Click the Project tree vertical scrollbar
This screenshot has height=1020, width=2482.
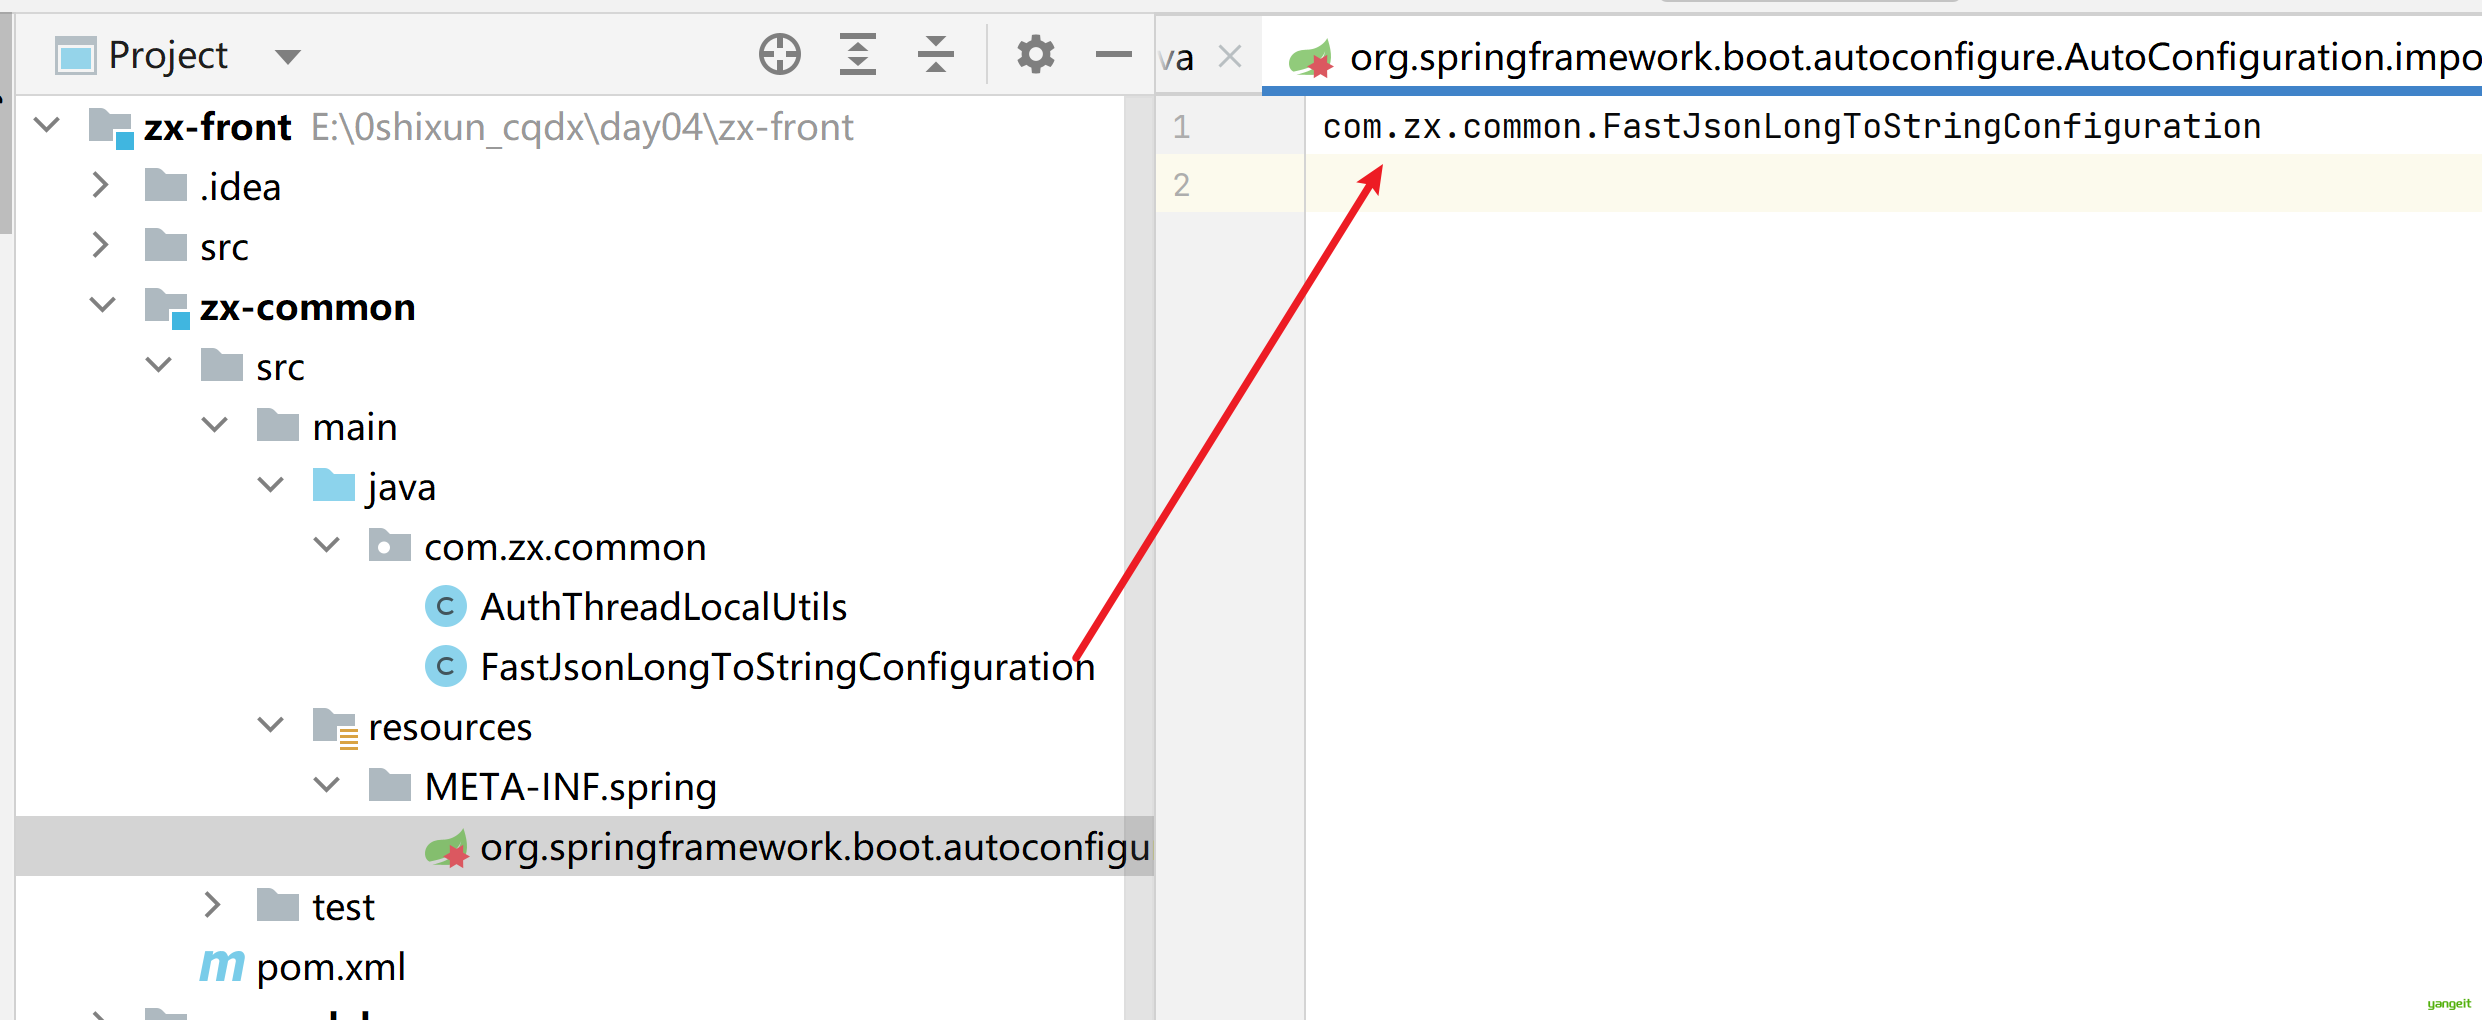(1138, 558)
